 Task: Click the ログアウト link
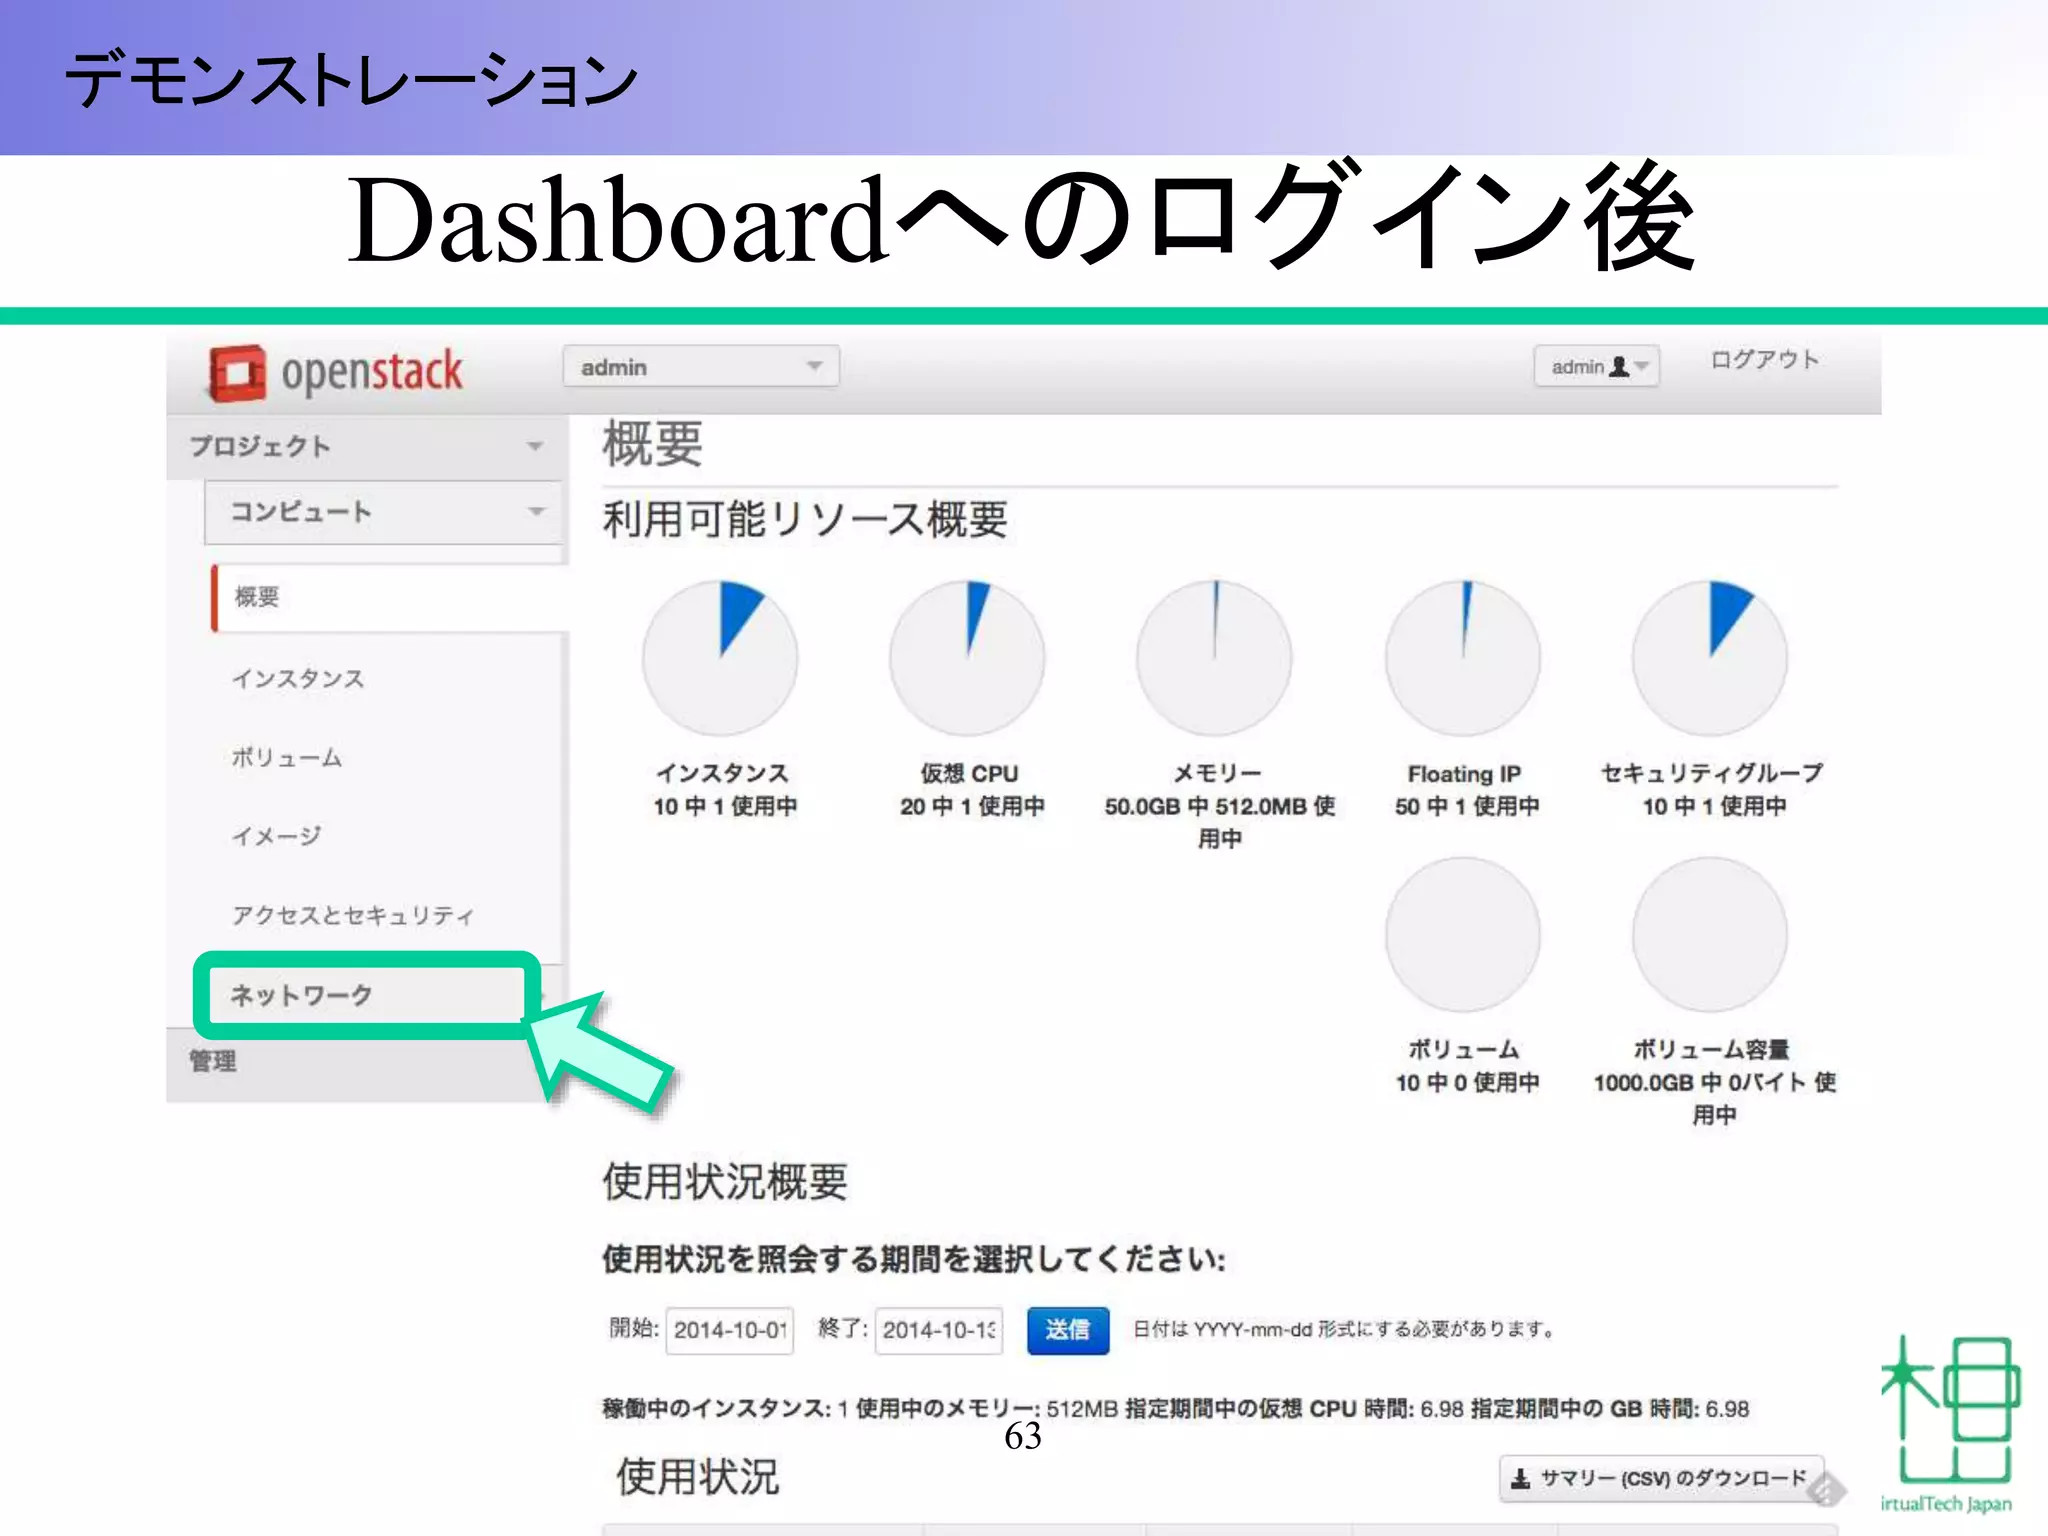click(1765, 360)
